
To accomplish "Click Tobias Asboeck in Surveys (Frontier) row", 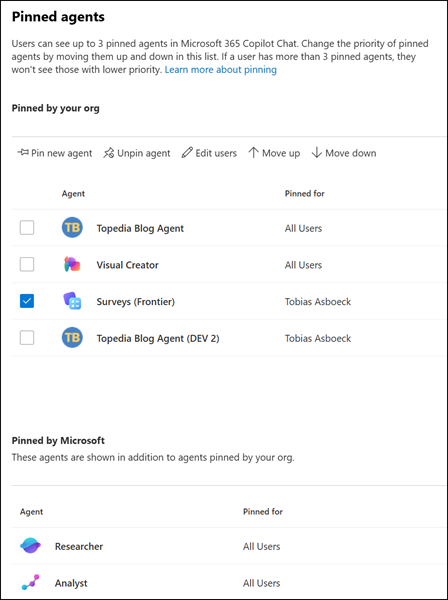I will (x=318, y=302).
